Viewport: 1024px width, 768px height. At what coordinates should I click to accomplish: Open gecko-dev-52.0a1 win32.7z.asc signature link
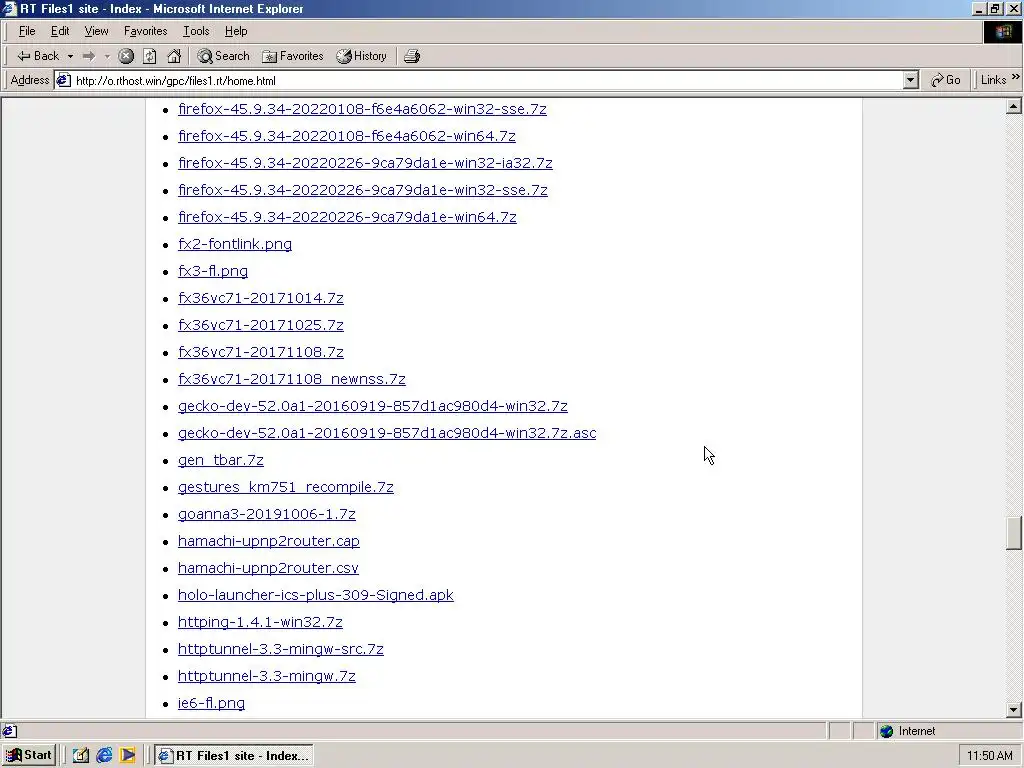click(x=387, y=433)
